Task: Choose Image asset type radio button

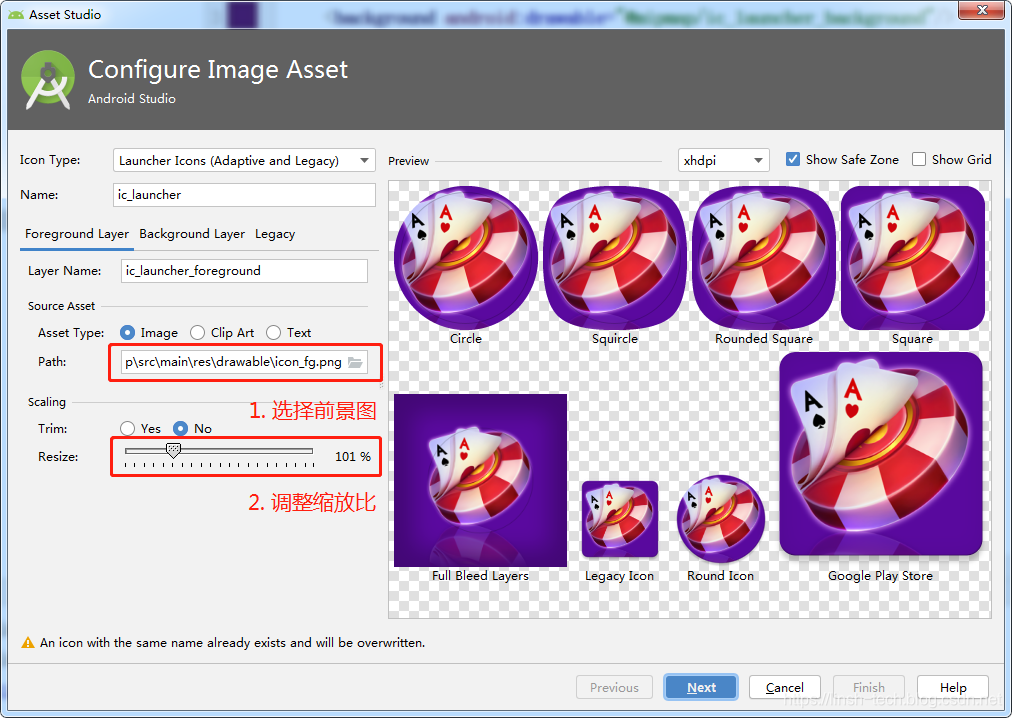Action: tap(128, 333)
